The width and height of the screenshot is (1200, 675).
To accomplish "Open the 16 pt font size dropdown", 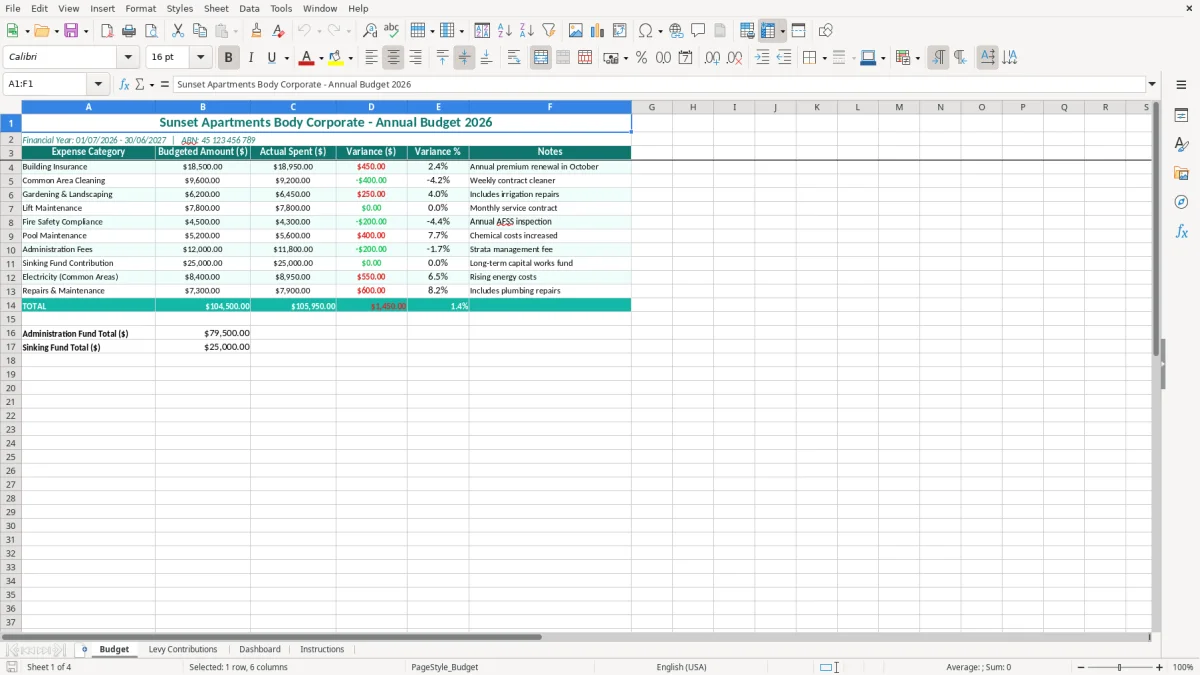I will [201, 58].
